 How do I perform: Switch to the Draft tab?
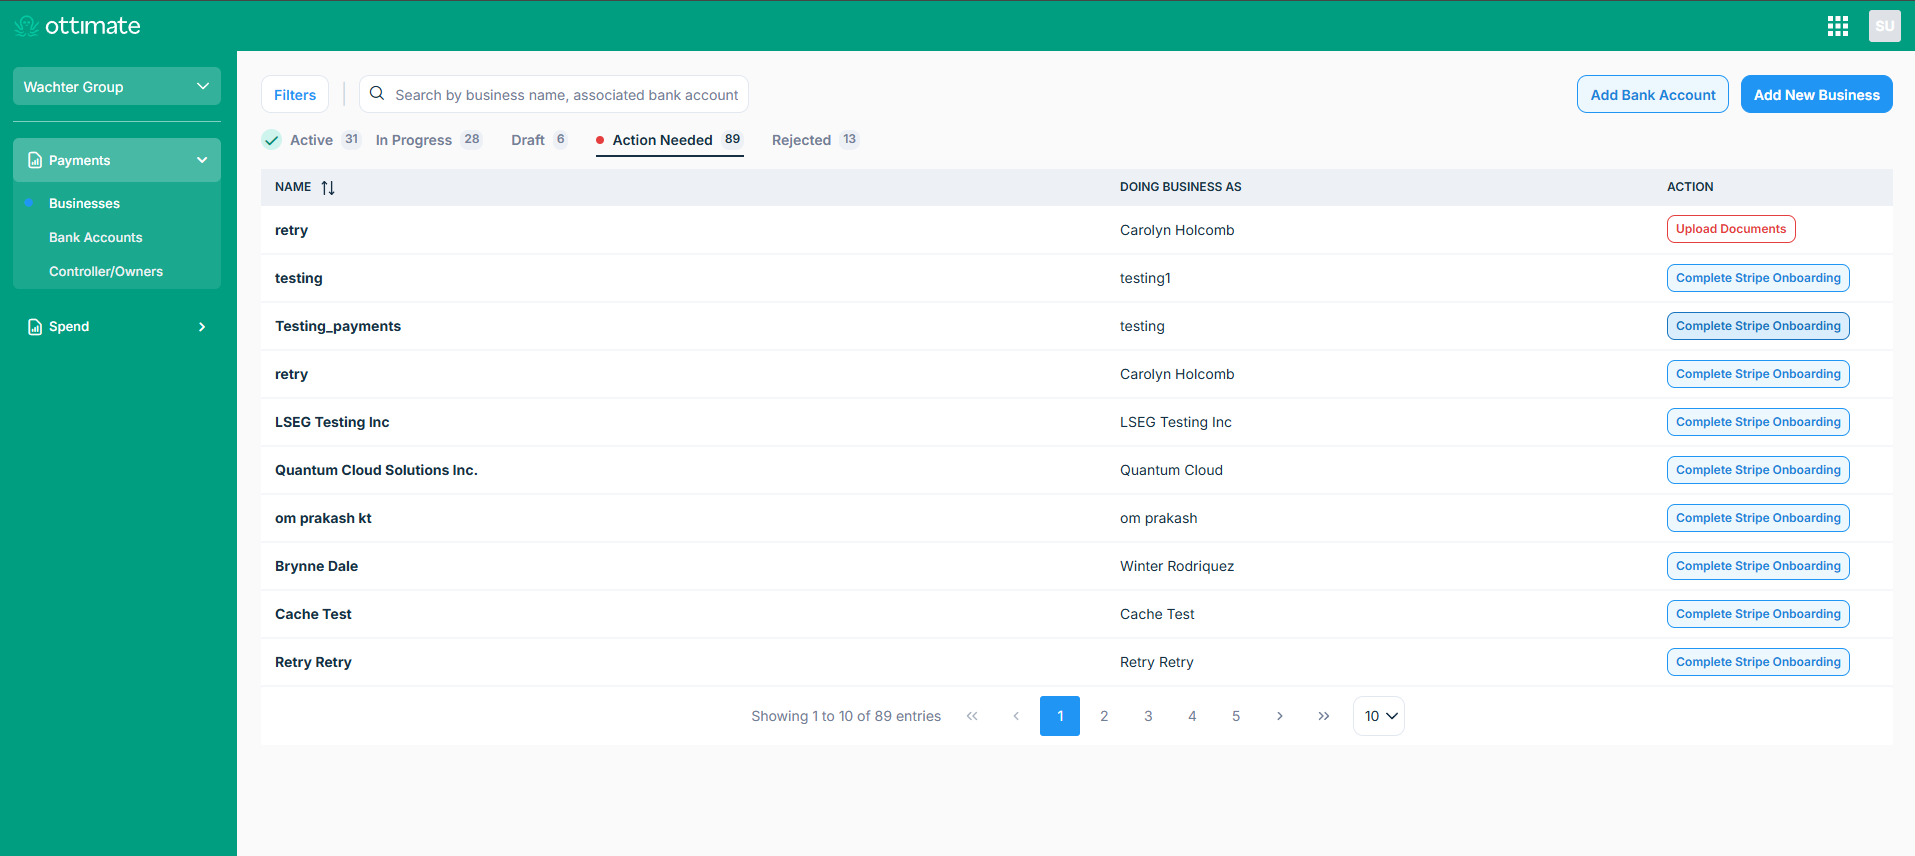click(539, 140)
